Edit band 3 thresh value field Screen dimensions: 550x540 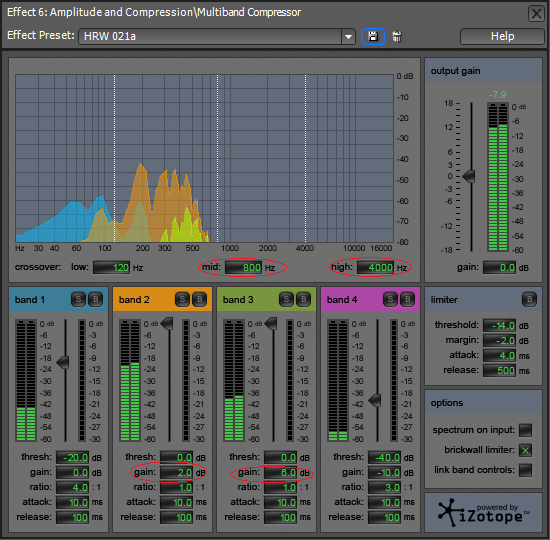[280, 458]
